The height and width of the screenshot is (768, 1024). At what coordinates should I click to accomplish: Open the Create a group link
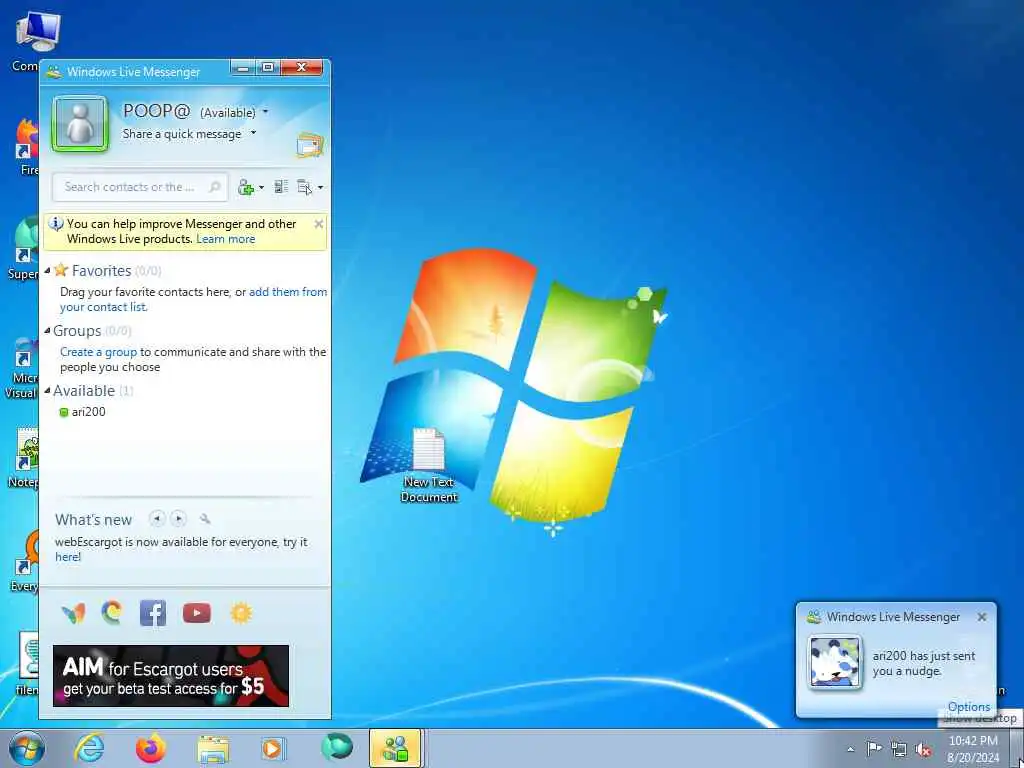click(x=99, y=352)
